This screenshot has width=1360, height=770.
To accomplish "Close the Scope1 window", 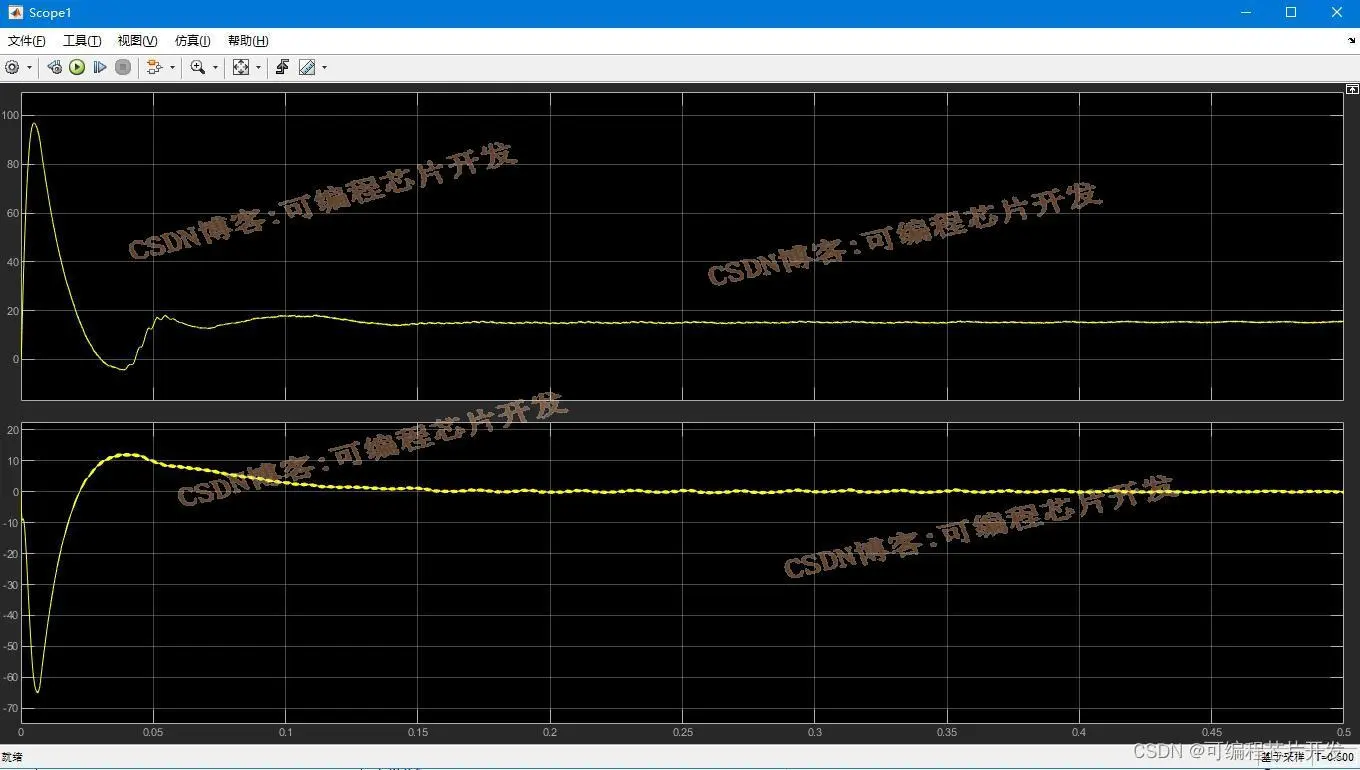I will 1337,13.
